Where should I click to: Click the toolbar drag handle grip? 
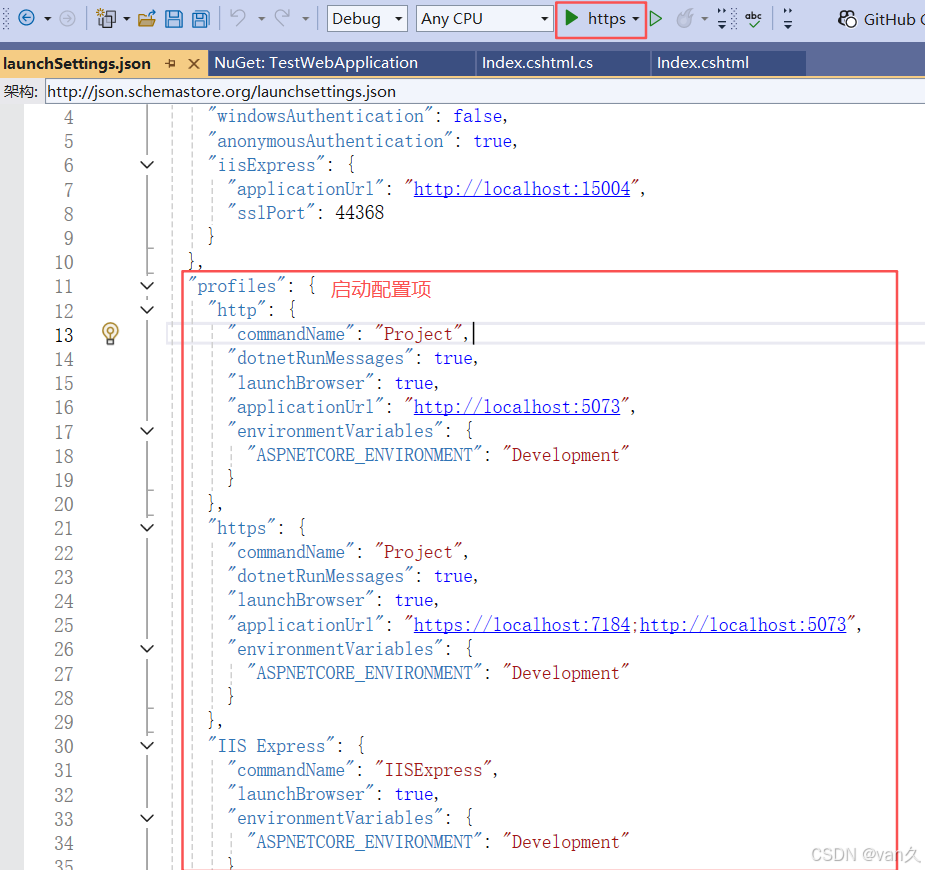pos(6,19)
